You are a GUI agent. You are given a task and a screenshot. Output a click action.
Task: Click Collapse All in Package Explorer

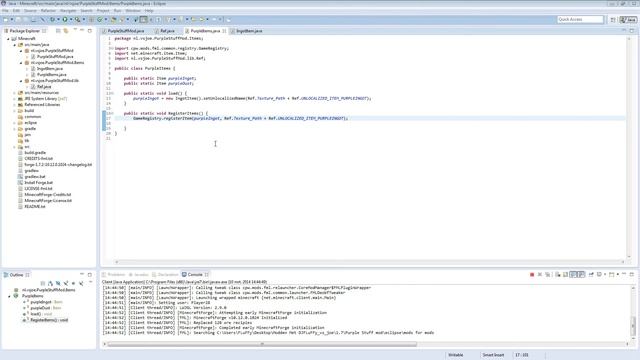pyautogui.click(x=58, y=31)
